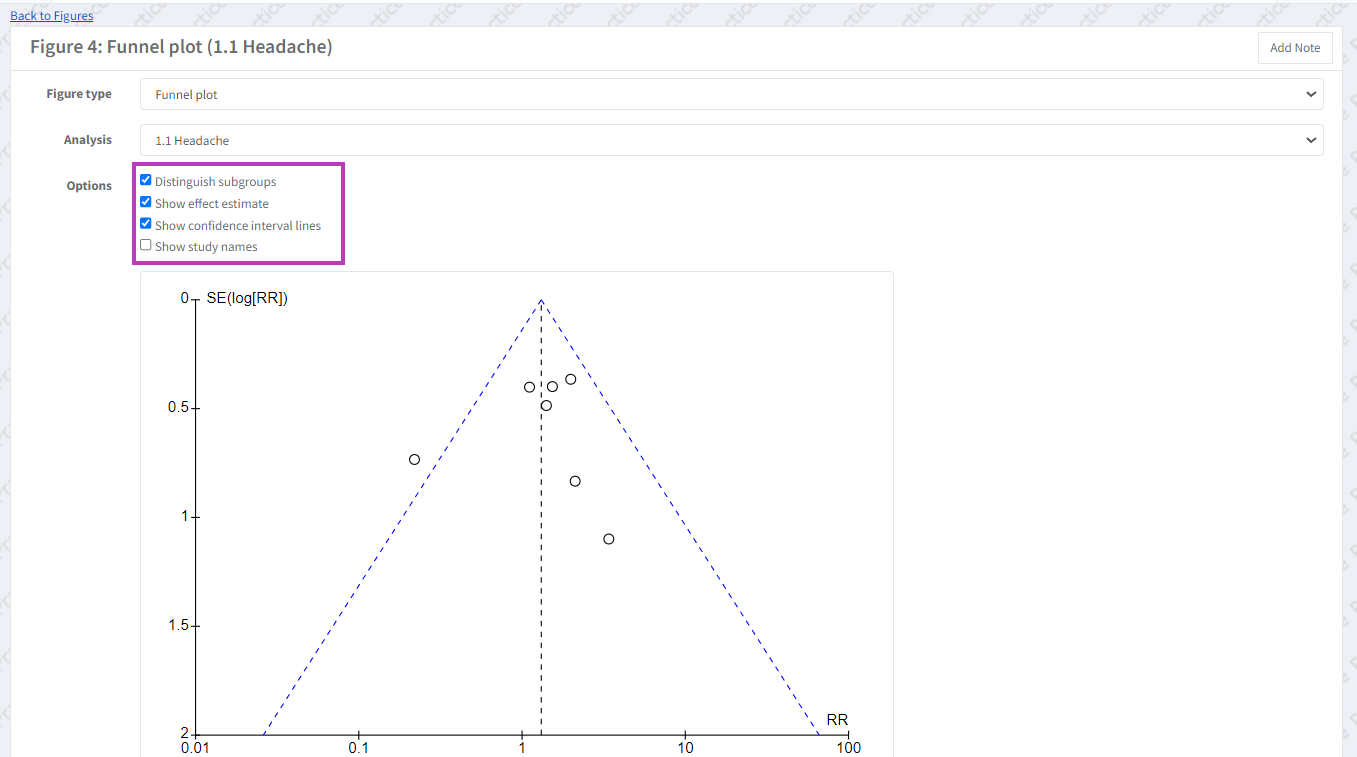Select the study point on the dashed line at SE 0.5

pyautogui.click(x=546, y=406)
